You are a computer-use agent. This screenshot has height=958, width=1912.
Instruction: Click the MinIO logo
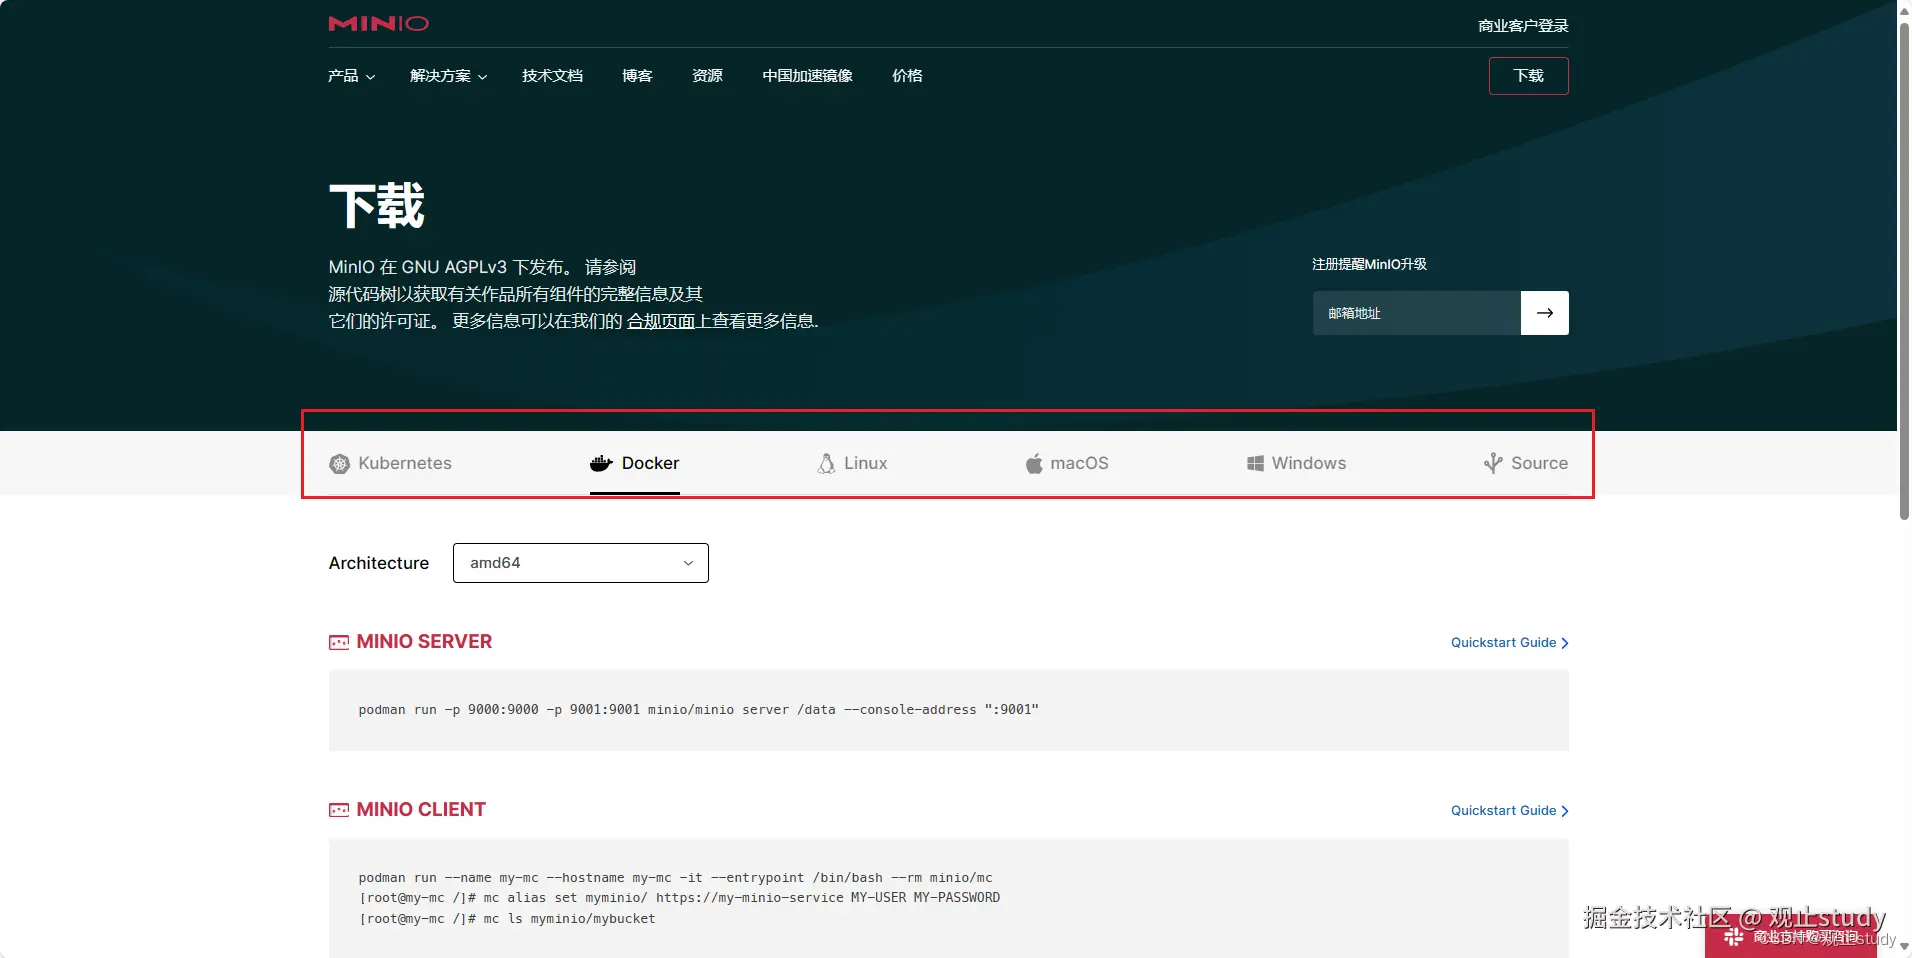click(x=378, y=23)
